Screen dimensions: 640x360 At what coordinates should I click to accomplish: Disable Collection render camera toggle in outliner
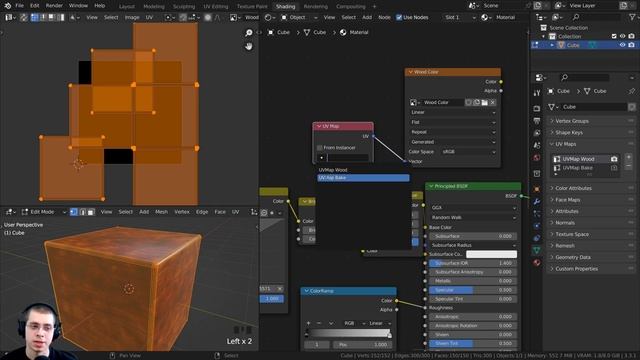point(631,36)
